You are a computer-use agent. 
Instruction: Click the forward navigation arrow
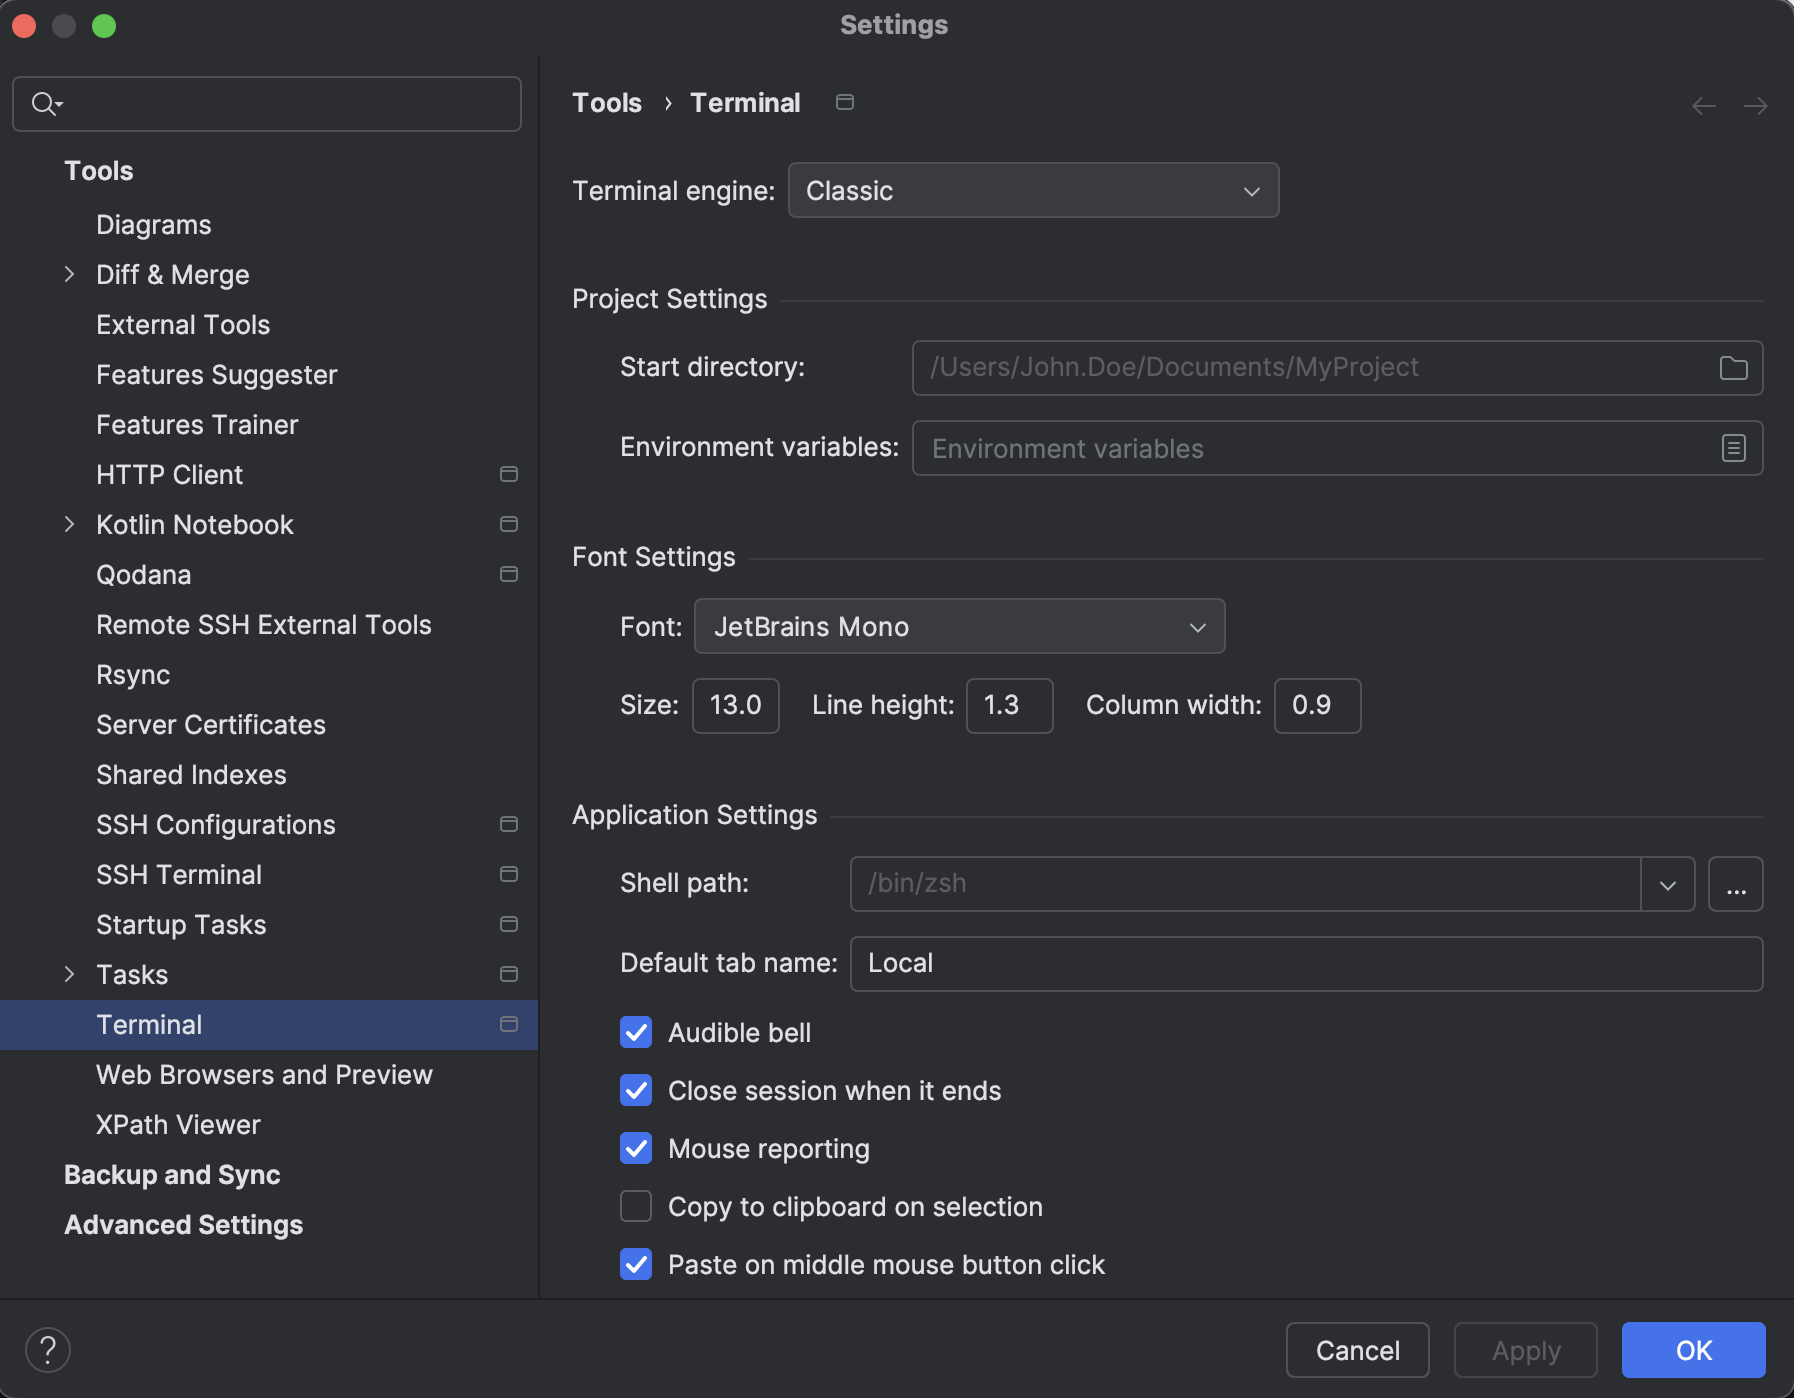click(1755, 106)
